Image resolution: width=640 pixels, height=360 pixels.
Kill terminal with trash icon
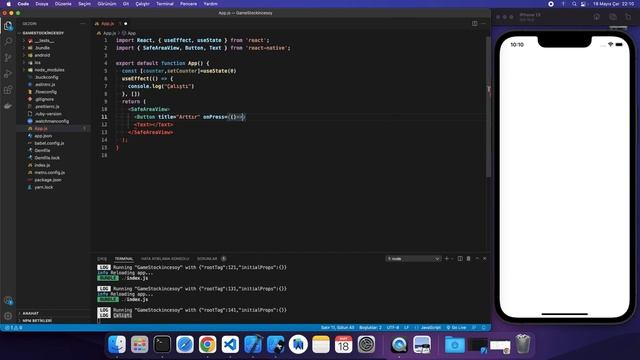(469, 259)
